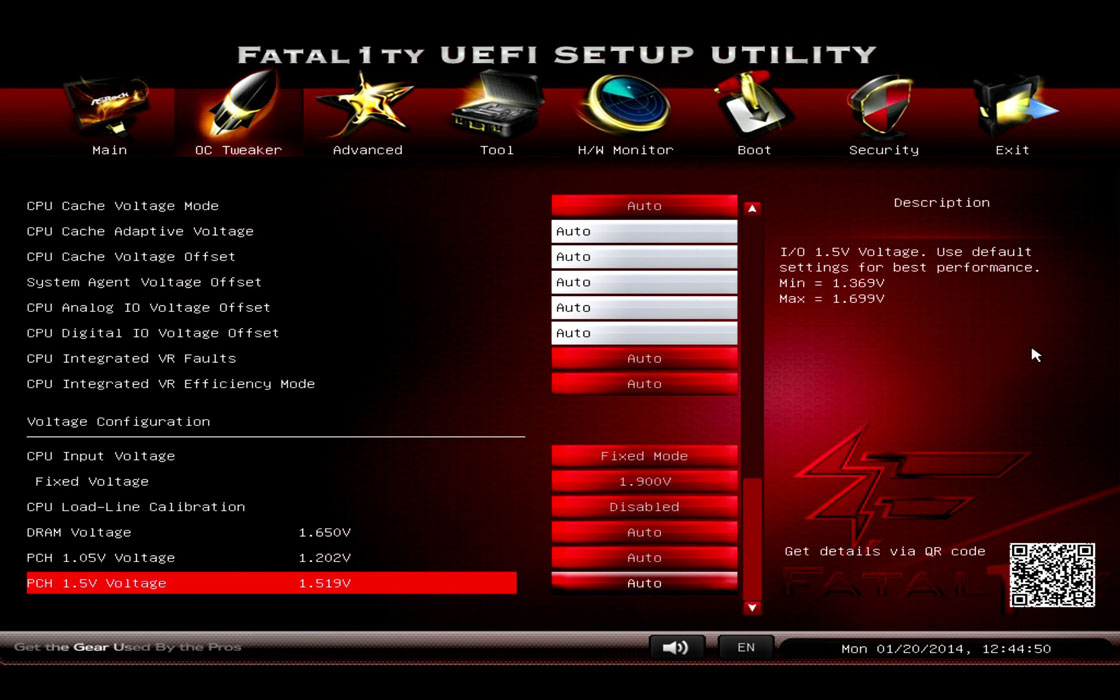Click the EN language button
Screen dimensions: 1120x700
[746, 648]
